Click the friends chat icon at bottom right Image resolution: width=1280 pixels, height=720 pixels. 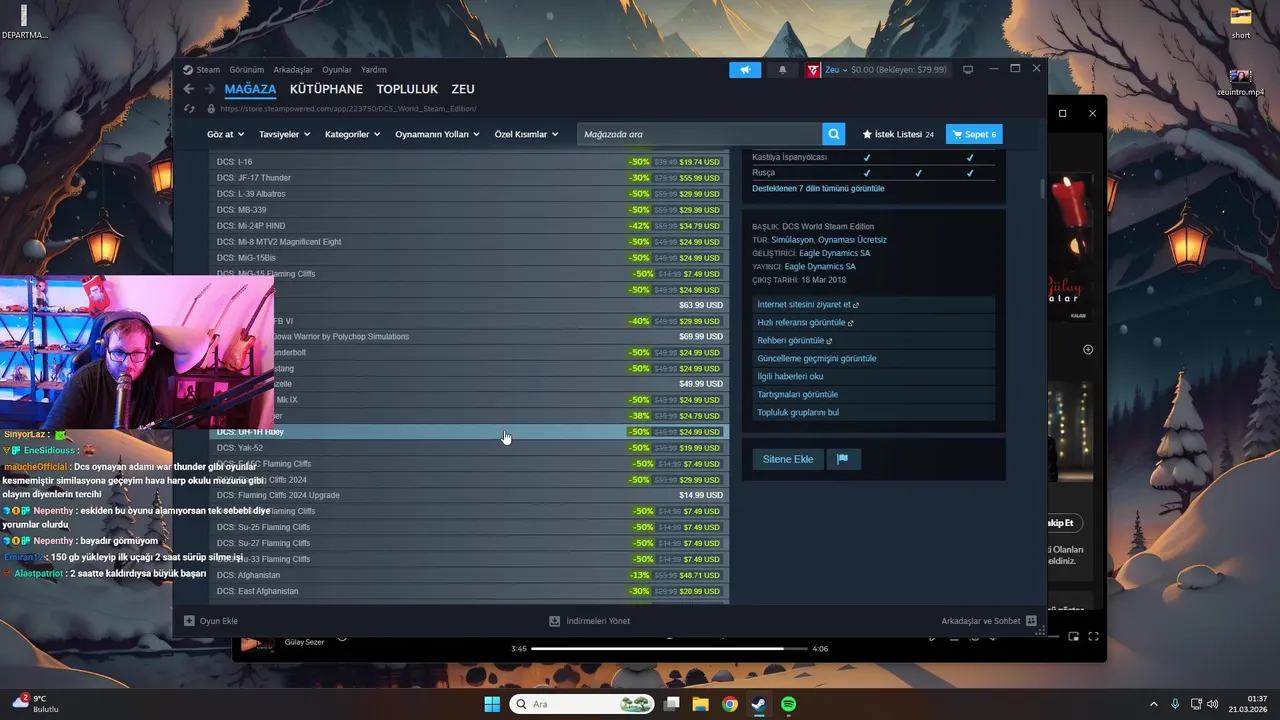click(x=1031, y=621)
